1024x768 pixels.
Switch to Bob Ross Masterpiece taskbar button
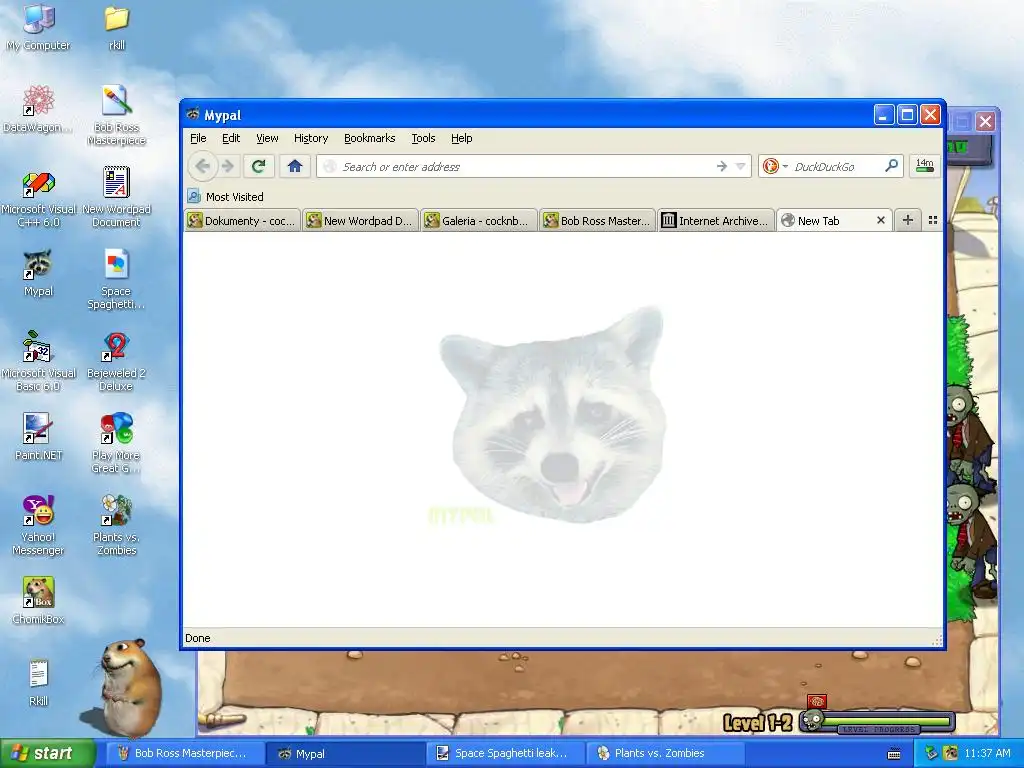click(183, 753)
